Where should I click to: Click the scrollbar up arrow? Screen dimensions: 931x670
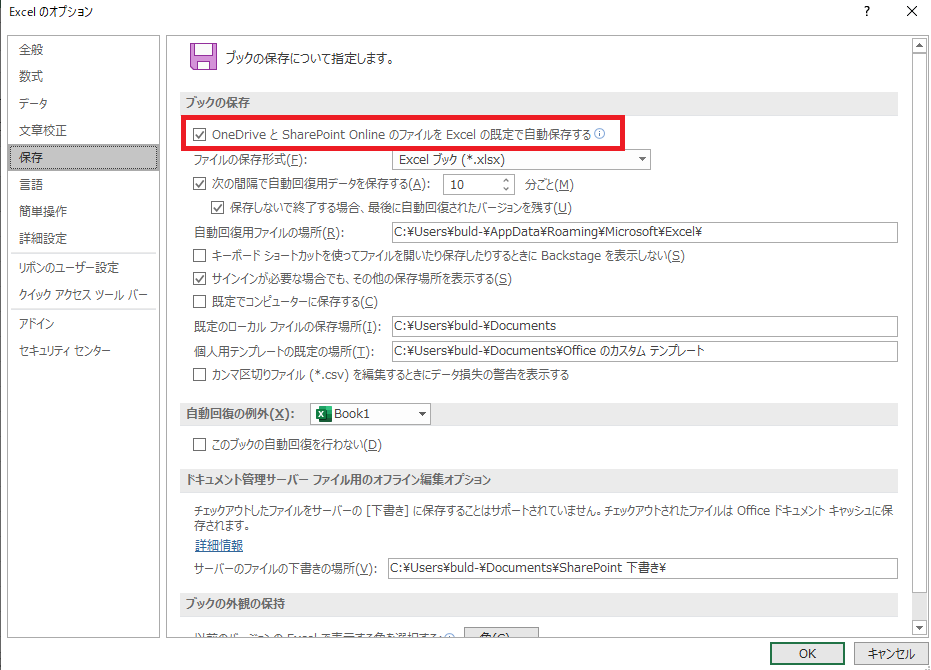pyautogui.click(x=919, y=46)
